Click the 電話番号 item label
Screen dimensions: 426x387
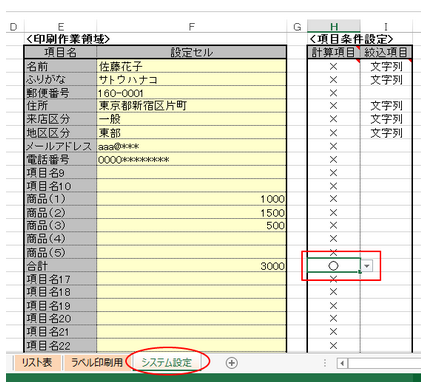point(61,159)
